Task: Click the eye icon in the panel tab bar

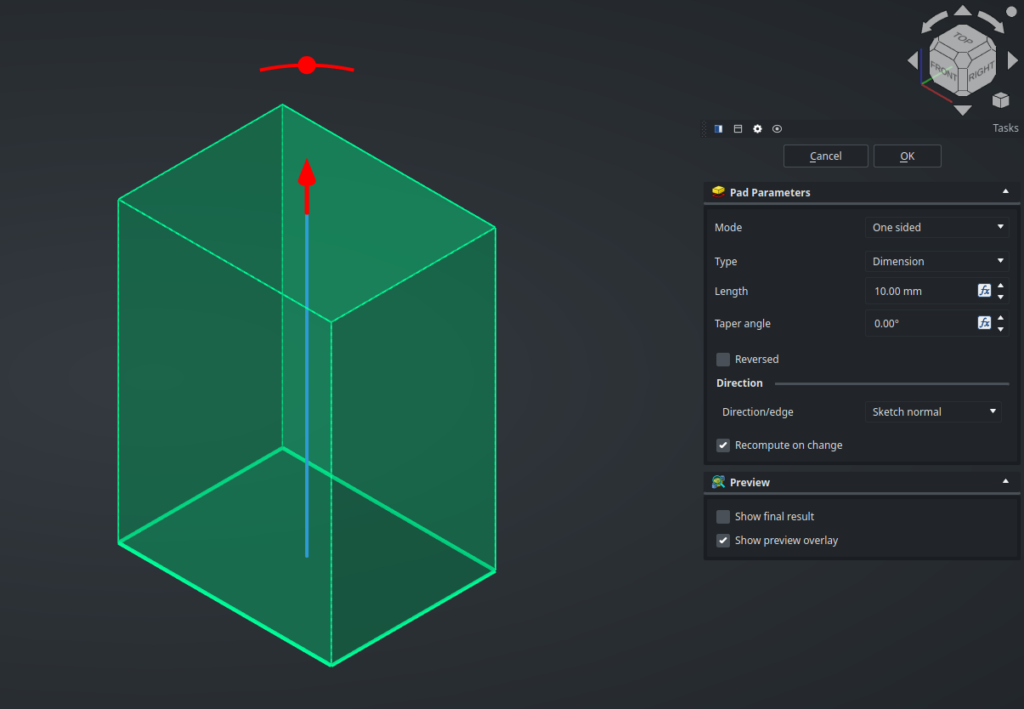Action: (777, 129)
